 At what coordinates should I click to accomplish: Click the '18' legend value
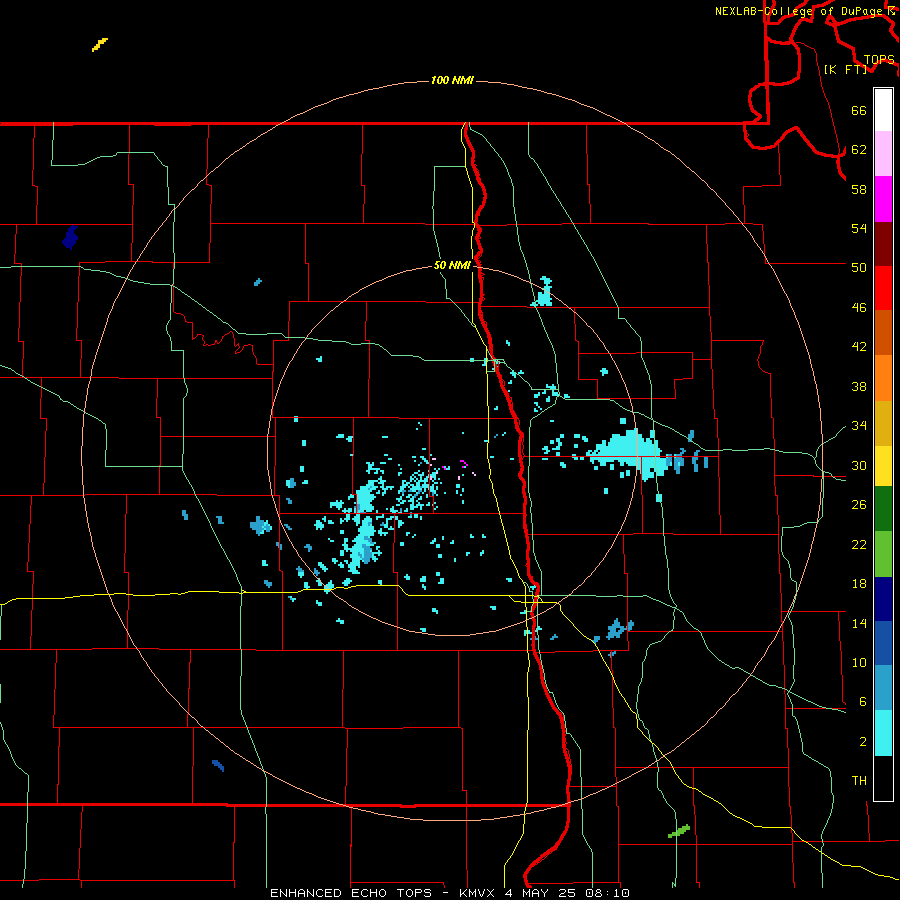click(x=859, y=584)
